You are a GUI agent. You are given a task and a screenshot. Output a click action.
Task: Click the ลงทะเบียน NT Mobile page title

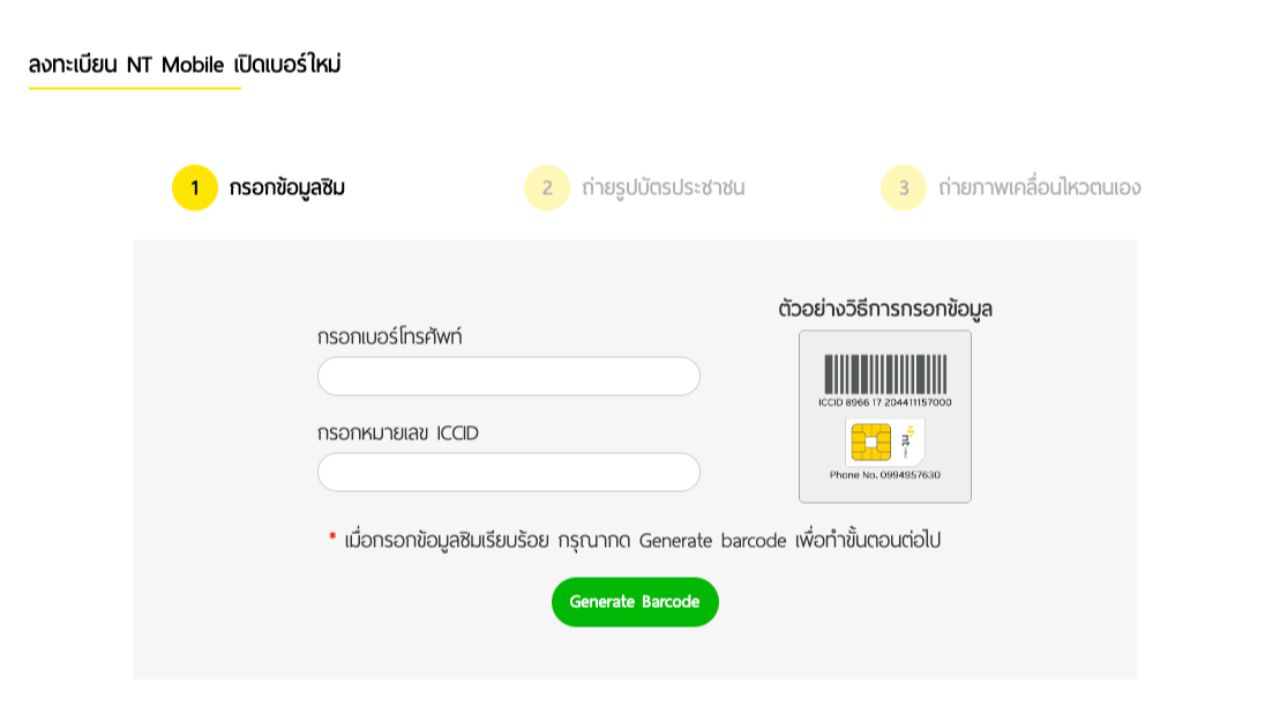pos(185,66)
